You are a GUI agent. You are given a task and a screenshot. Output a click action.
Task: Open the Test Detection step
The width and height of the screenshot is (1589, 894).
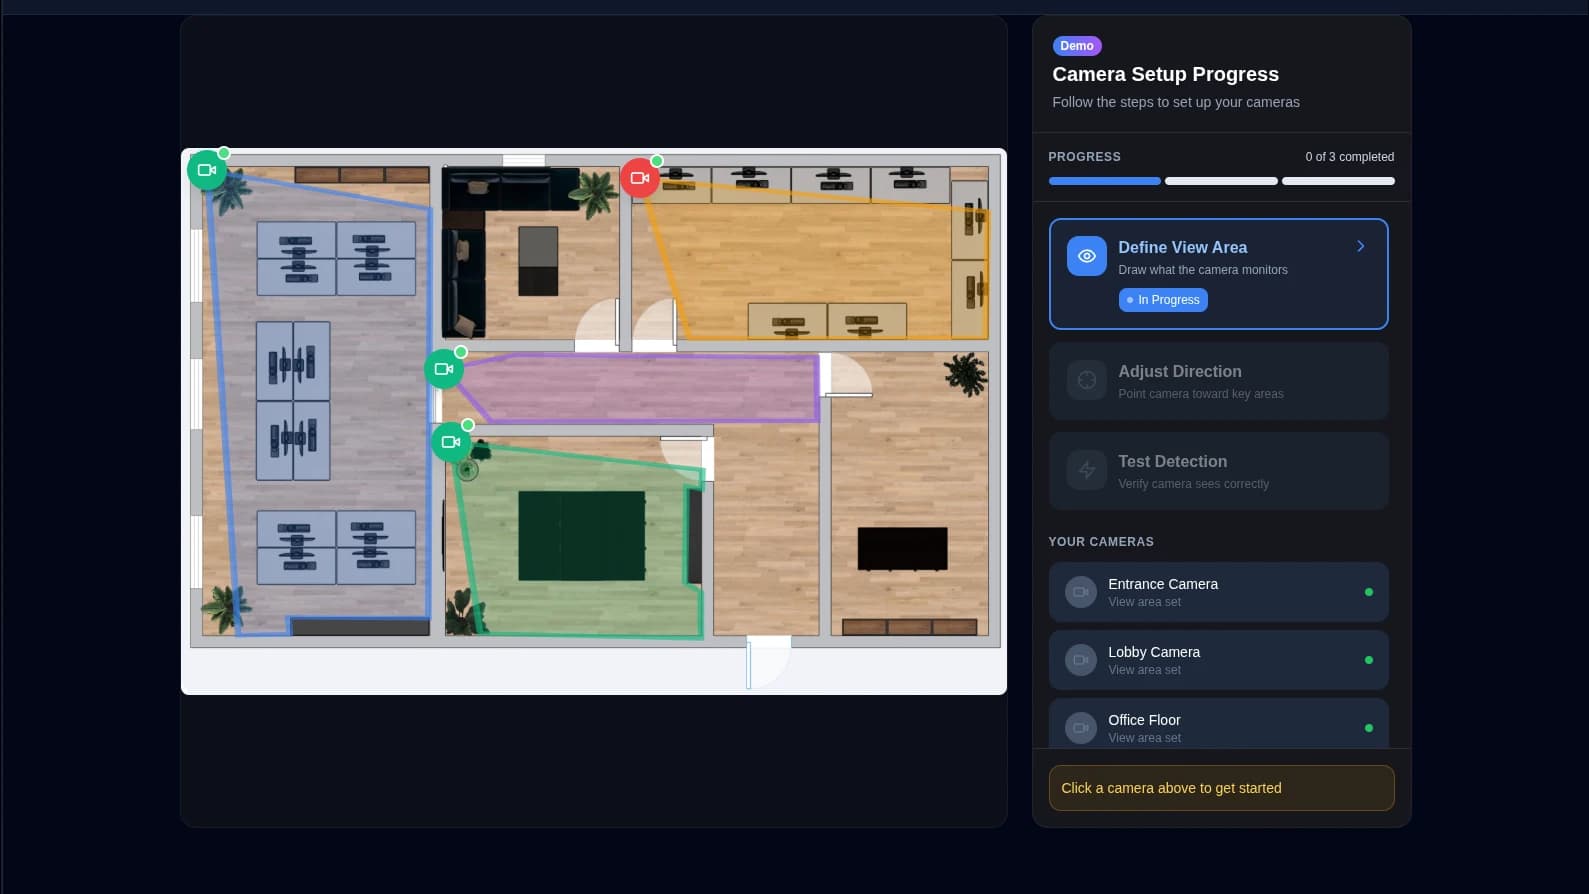click(1218, 471)
